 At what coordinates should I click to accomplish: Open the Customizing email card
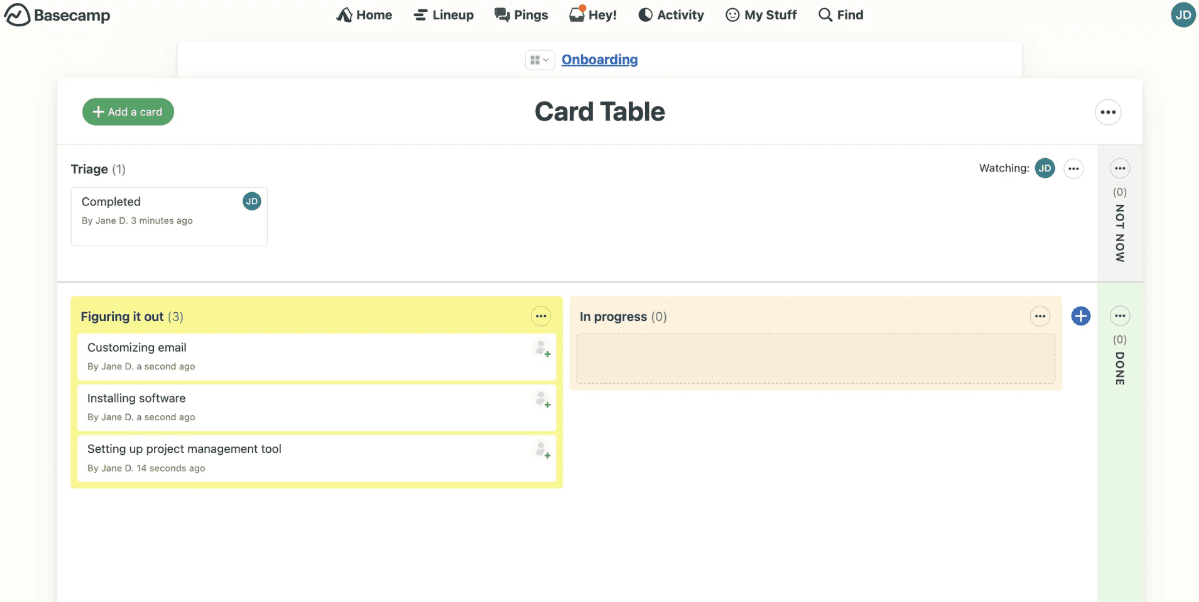[317, 356]
